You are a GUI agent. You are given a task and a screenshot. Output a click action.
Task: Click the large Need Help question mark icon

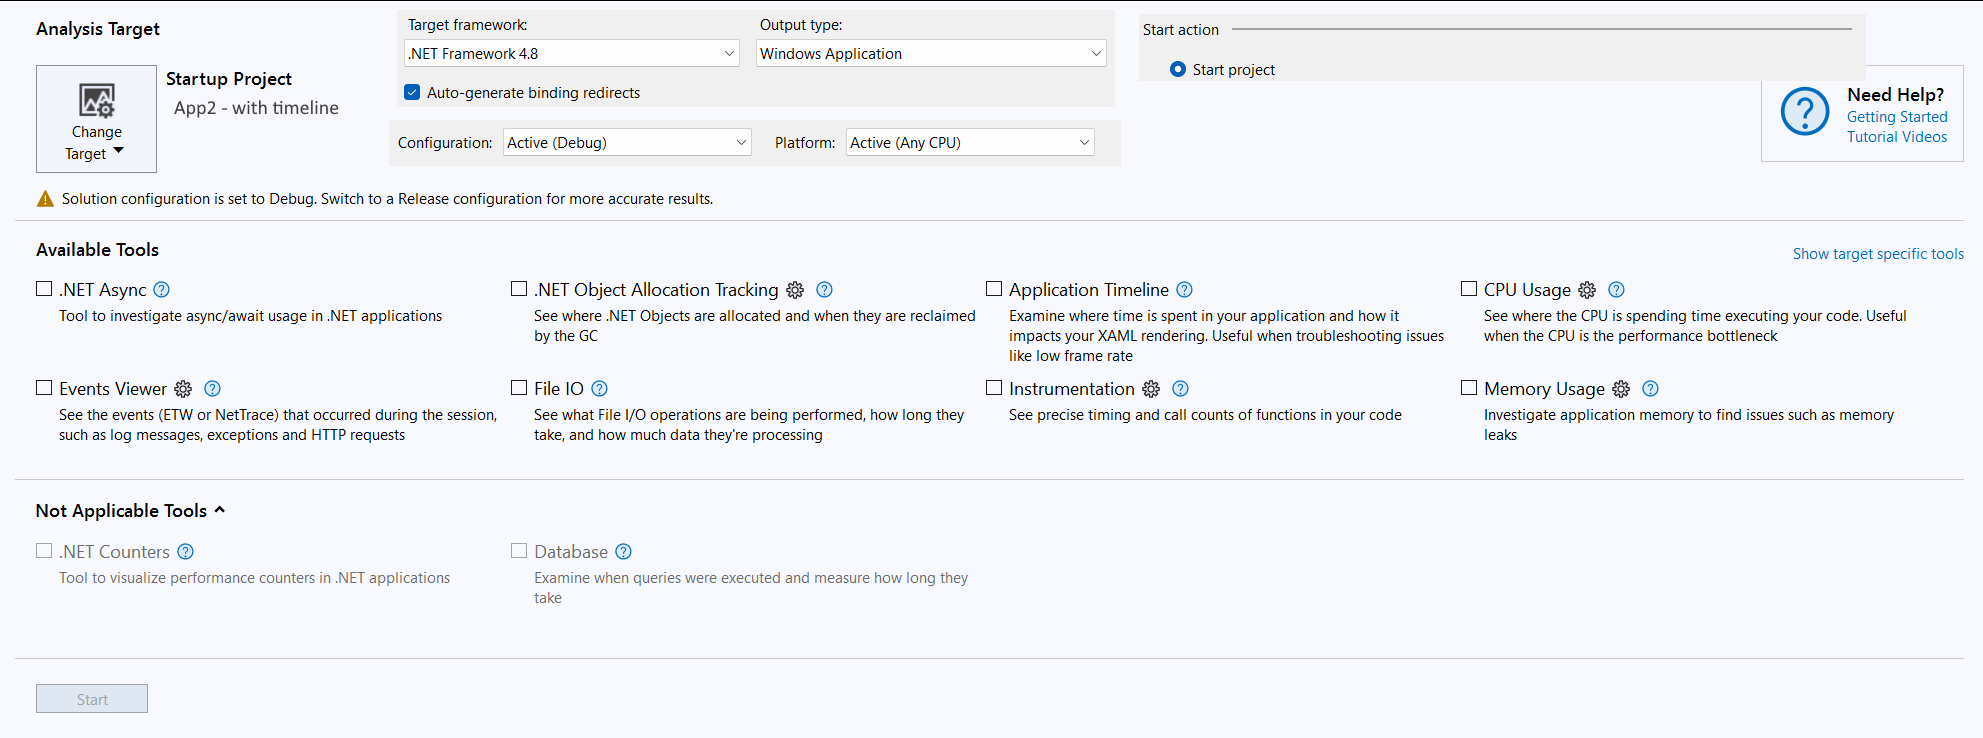coord(1805,112)
